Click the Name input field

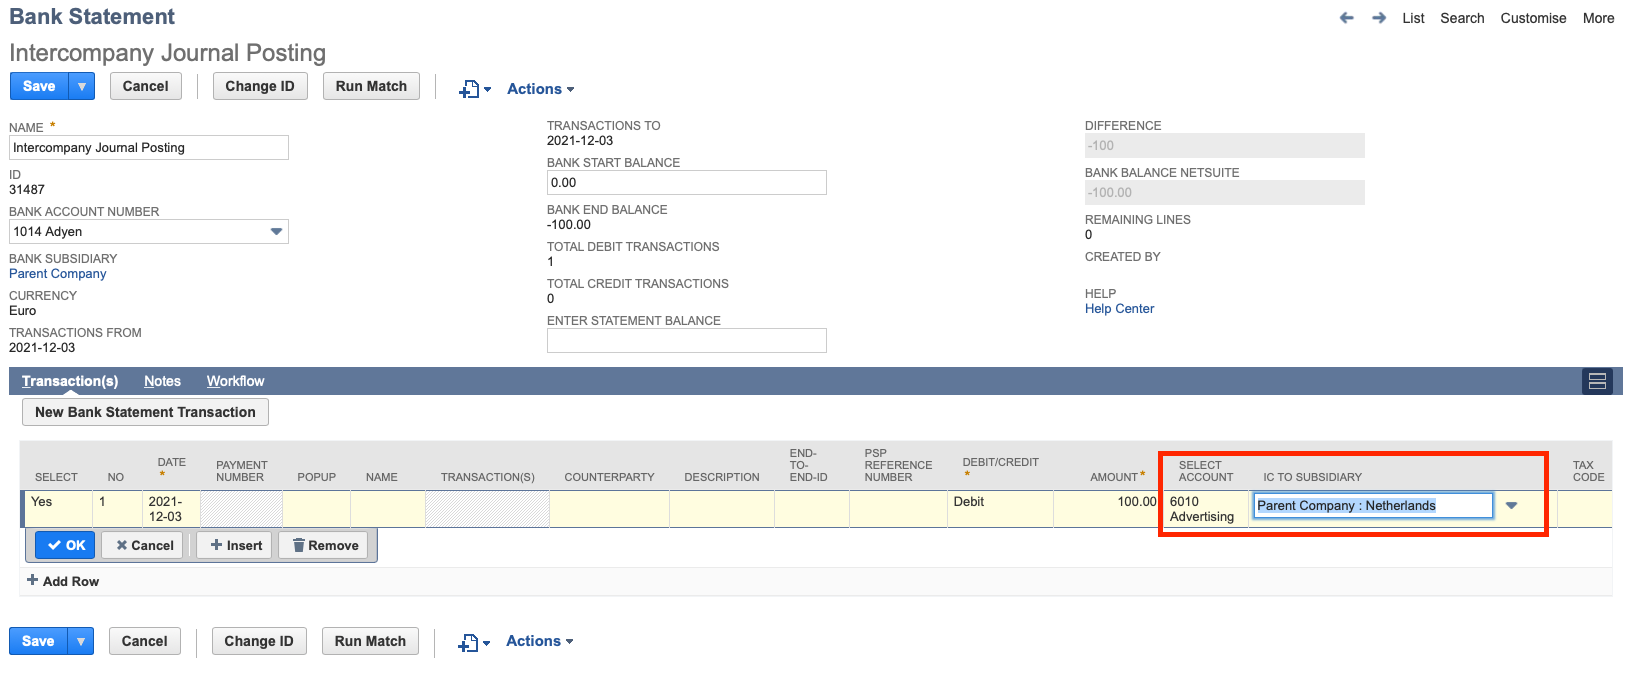pos(149,148)
